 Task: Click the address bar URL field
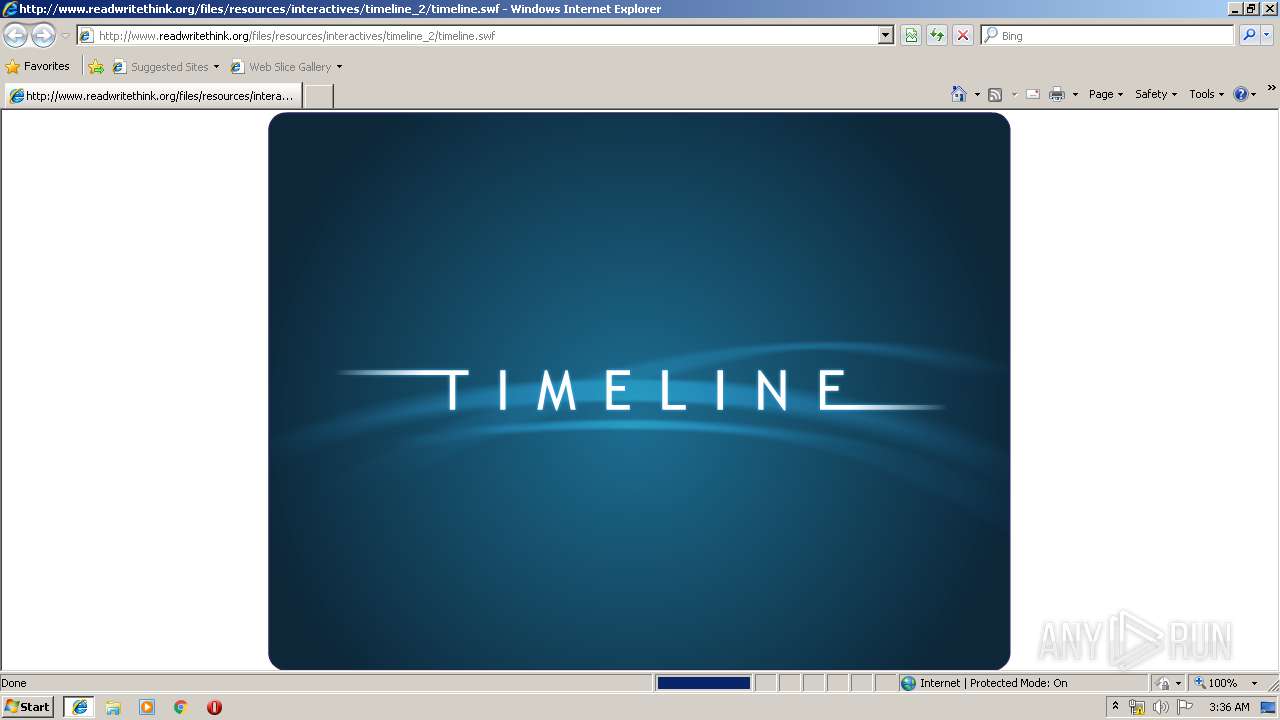coord(478,35)
